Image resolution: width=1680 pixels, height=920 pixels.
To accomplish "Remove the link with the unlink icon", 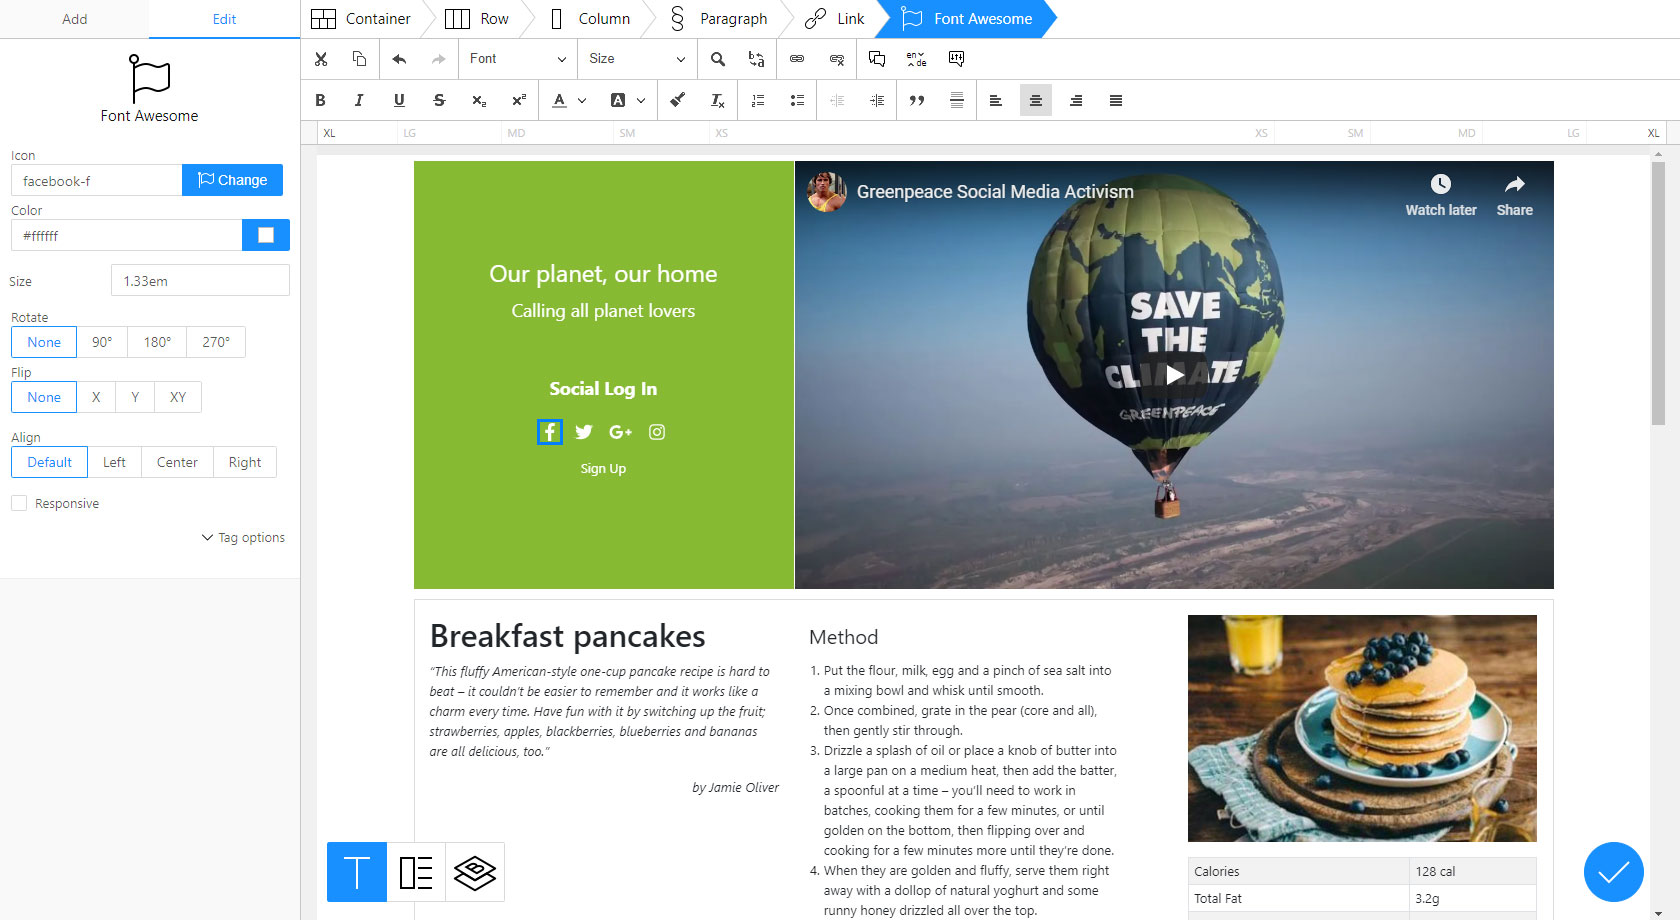I will point(837,59).
